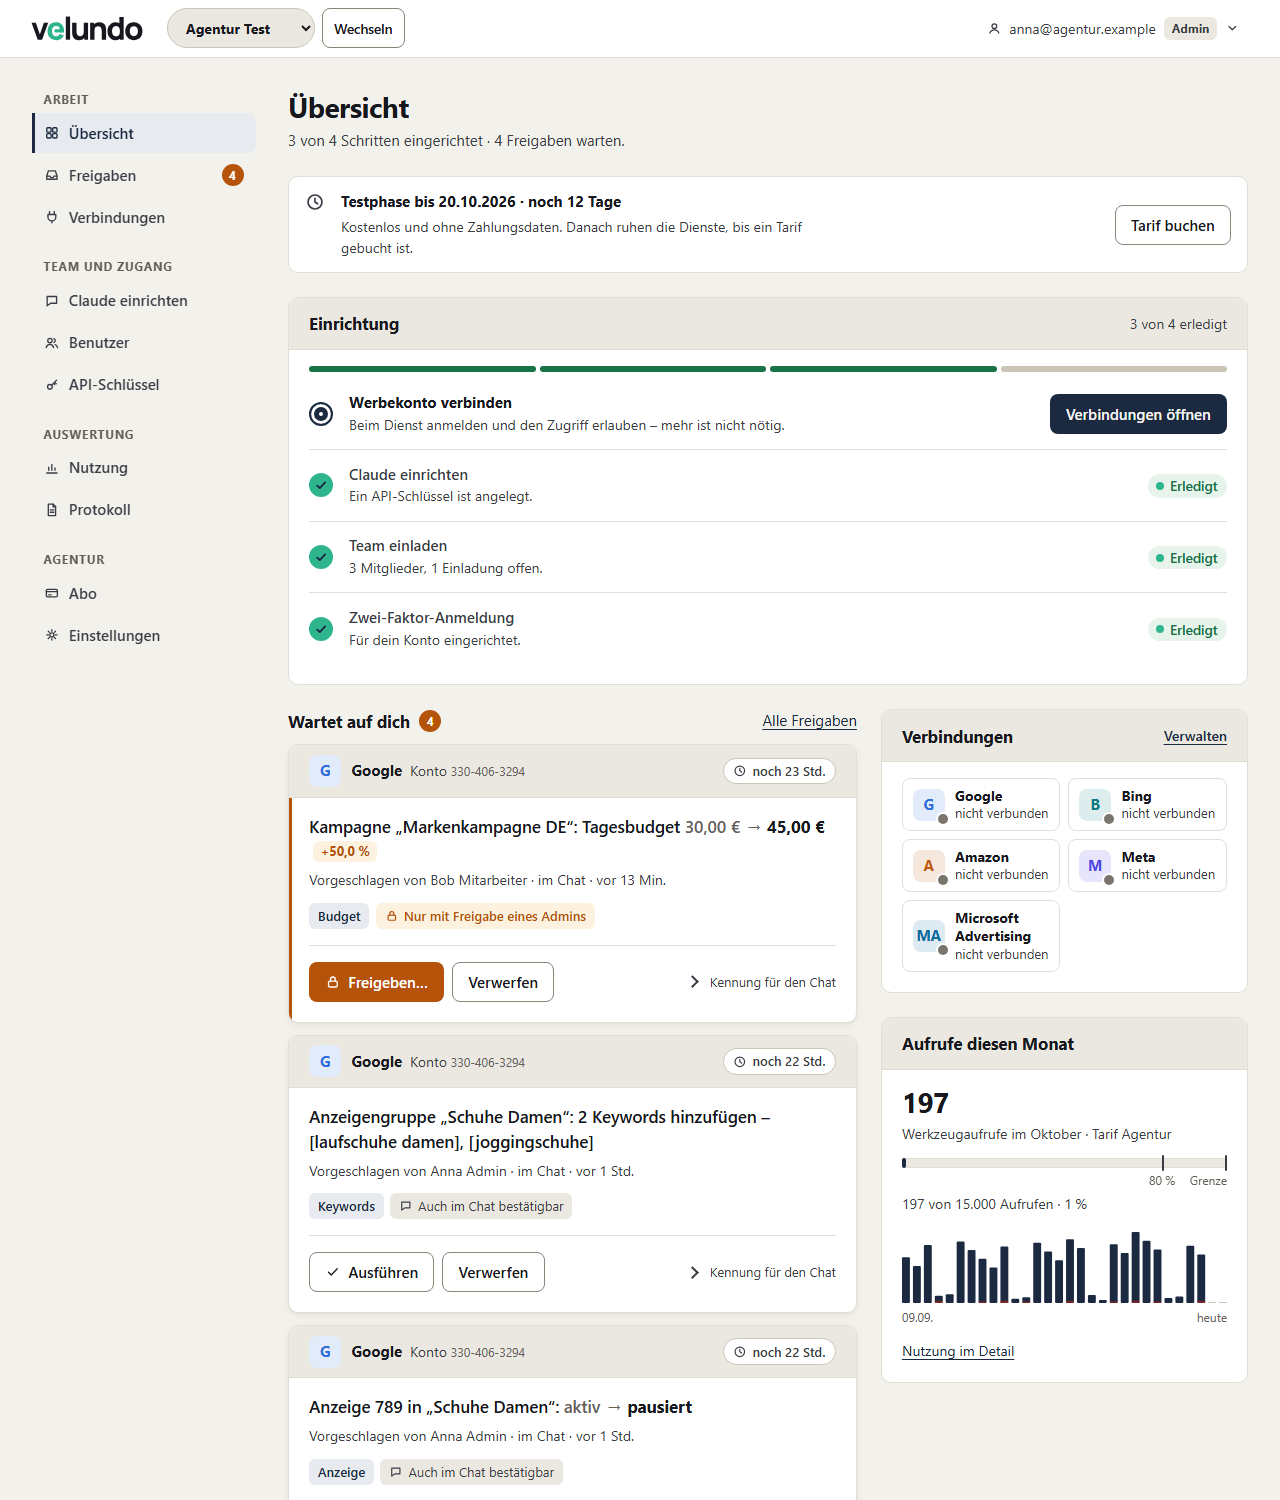Open the Verwalten link in Verbindungen
Screen dimensions: 1280x1500
click(1195, 736)
